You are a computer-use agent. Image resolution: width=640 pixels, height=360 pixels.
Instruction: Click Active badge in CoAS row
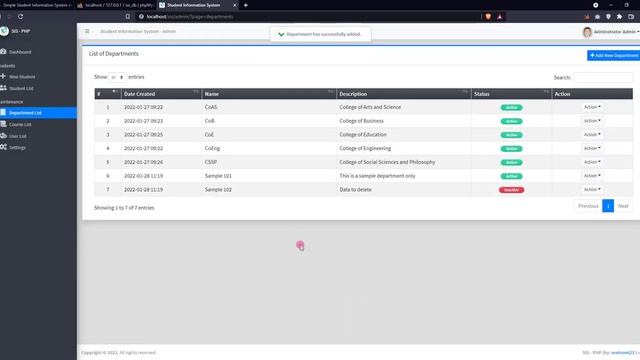pyautogui.click(x=511, y=107)
